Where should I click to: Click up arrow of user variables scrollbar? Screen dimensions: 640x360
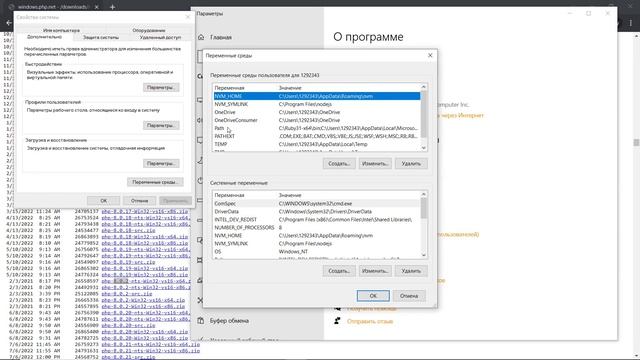424,87
